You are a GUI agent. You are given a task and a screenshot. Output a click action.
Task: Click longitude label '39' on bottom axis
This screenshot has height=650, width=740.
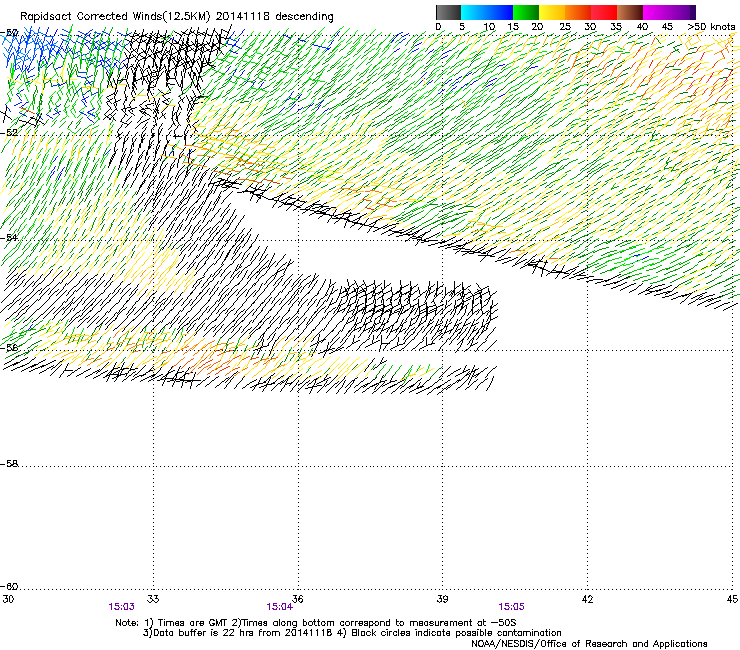(x=442, y=599)
